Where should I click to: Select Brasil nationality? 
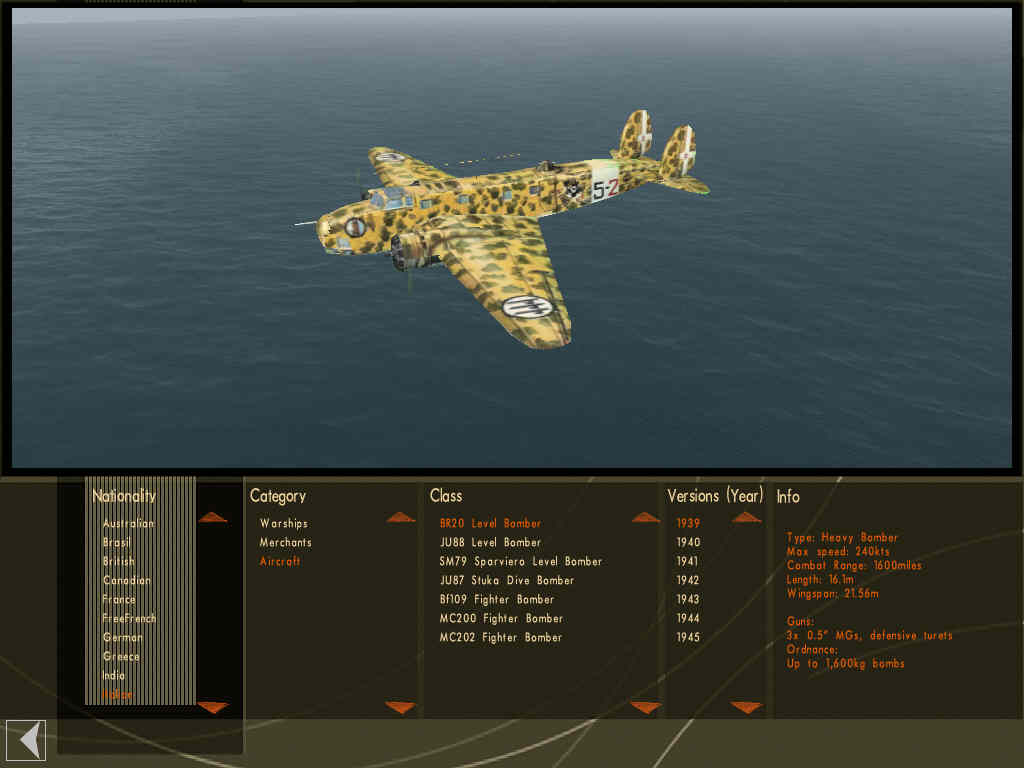(x=117, y=543)
